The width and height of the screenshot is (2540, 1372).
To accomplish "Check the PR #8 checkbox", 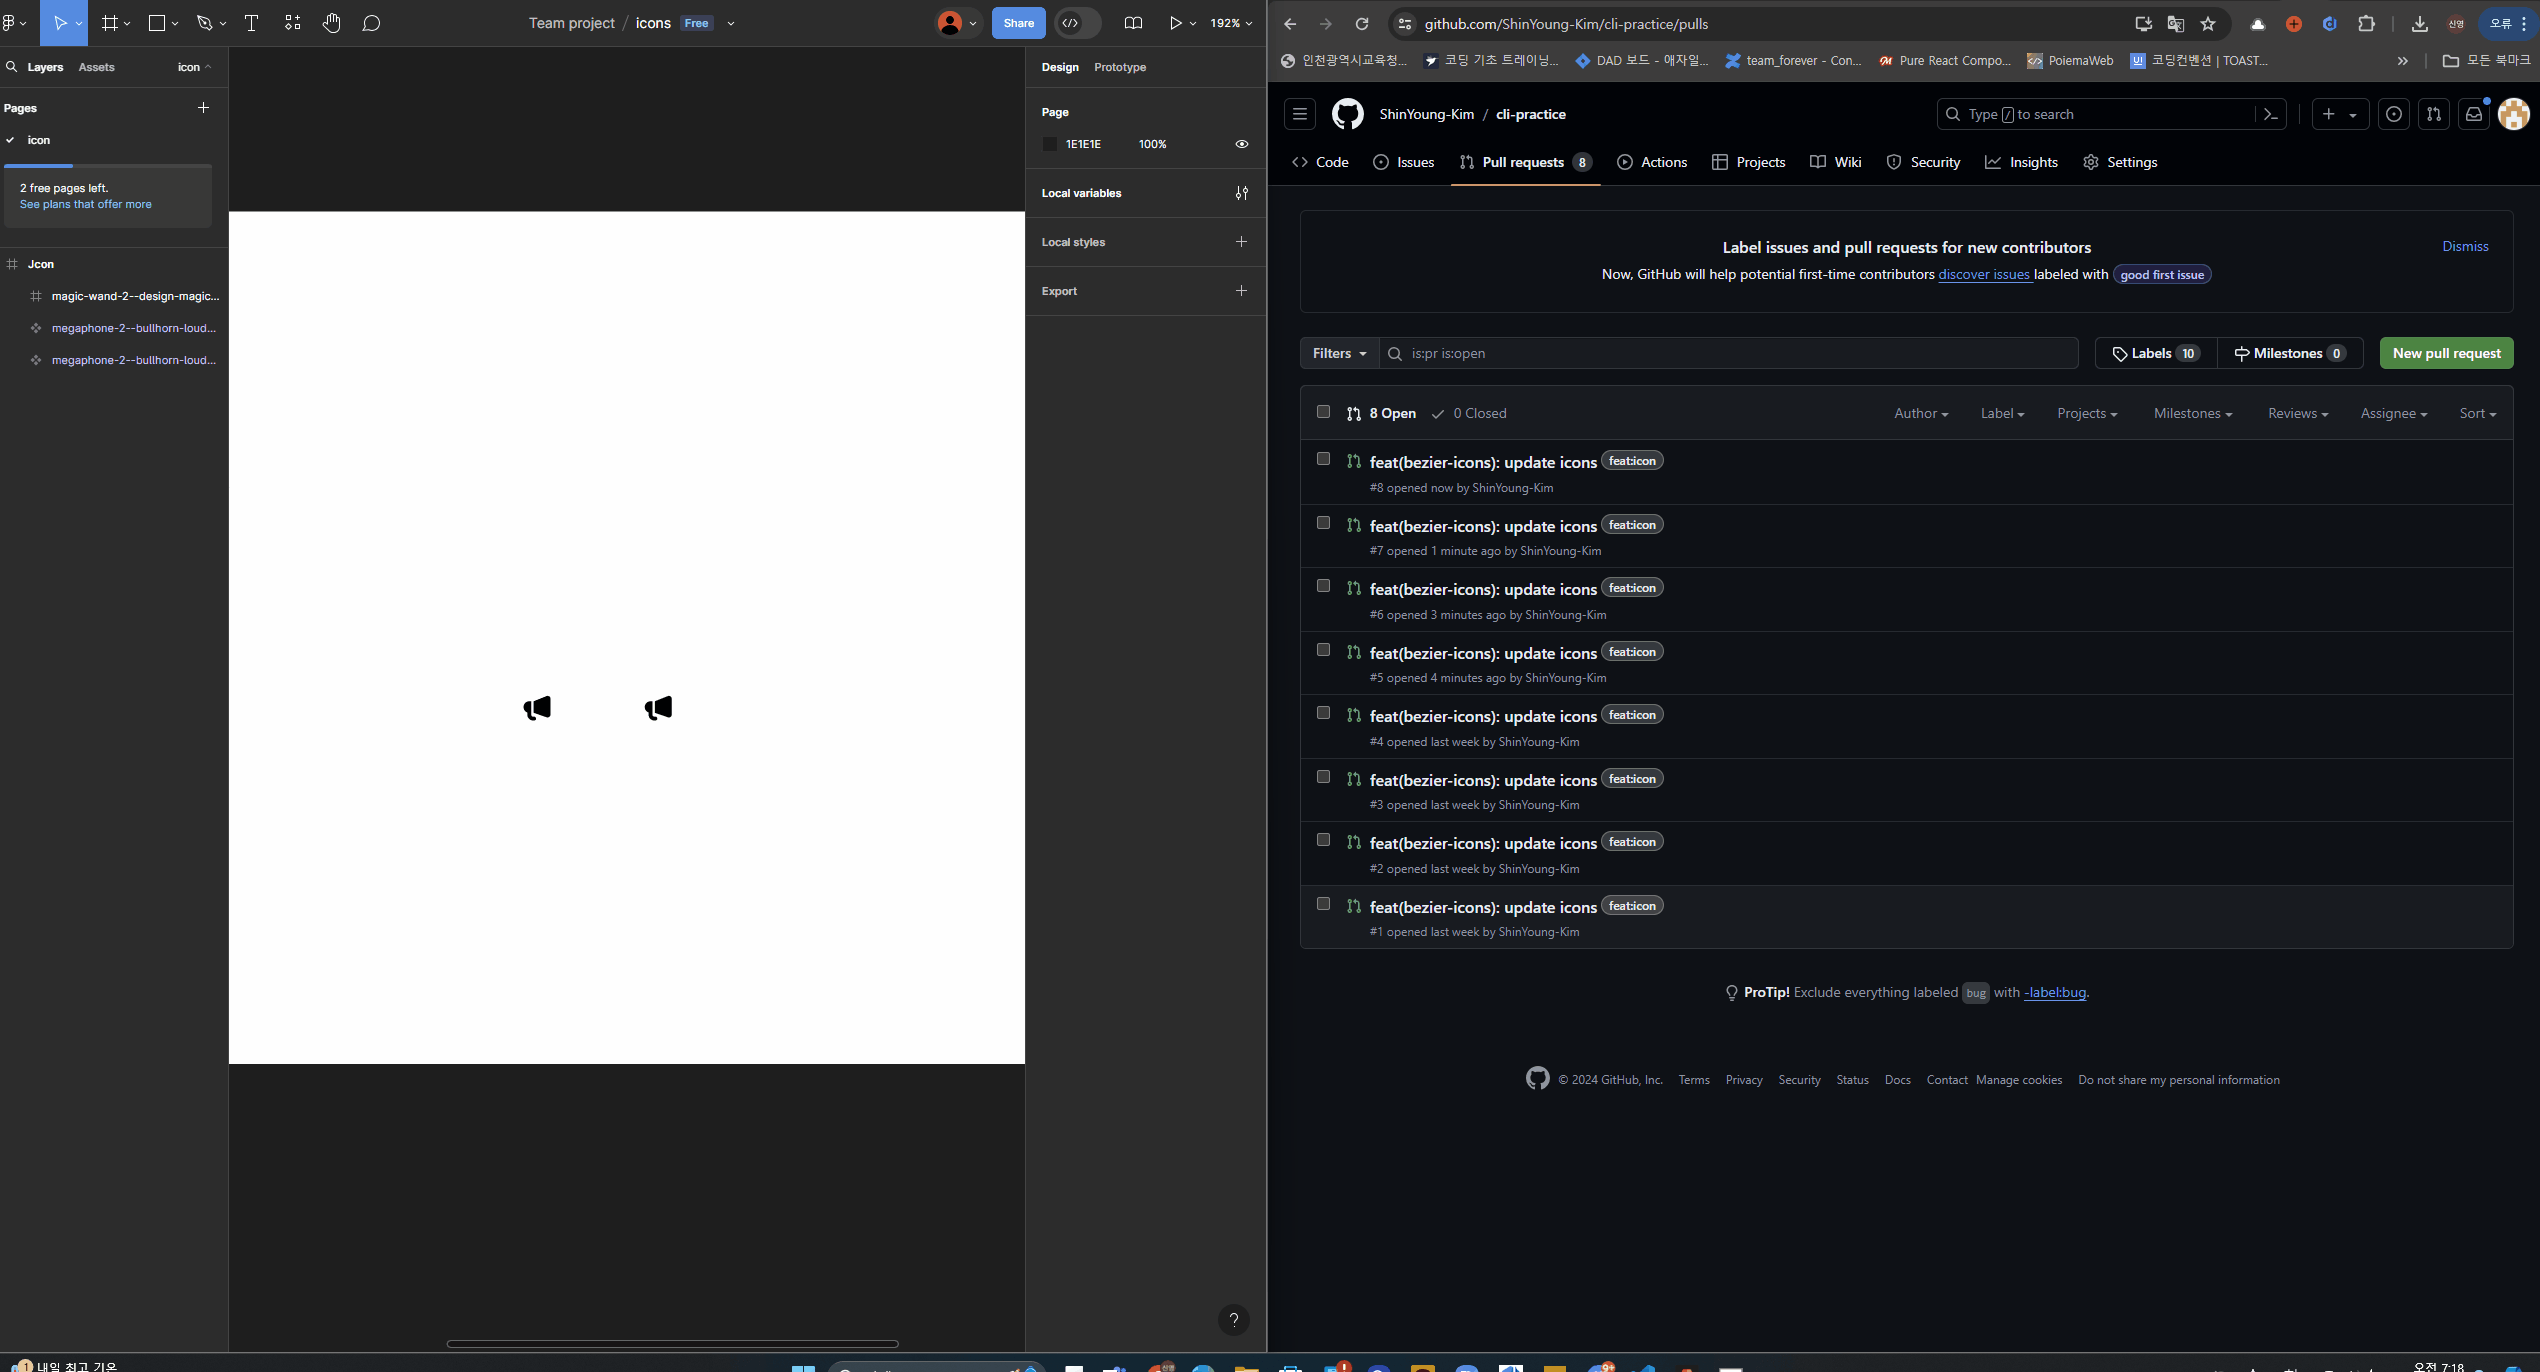I will pos(1324,460).
